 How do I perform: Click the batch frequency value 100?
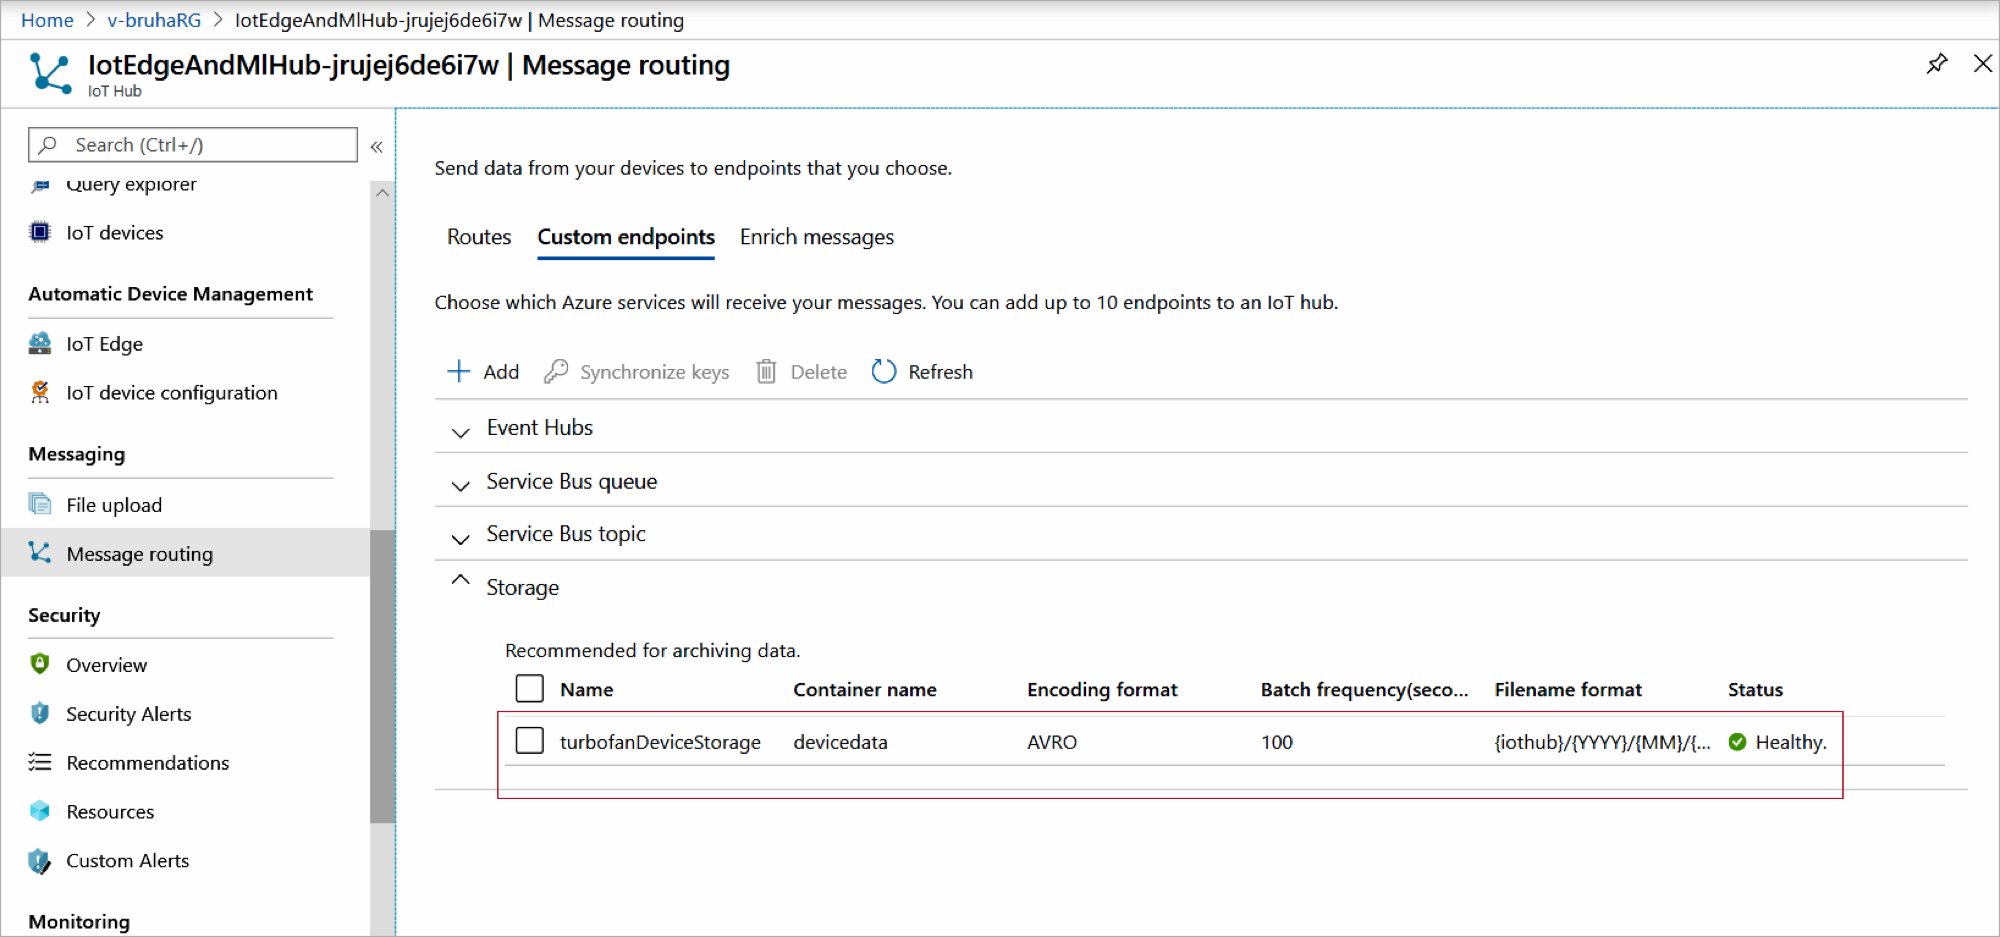(x=1277, y=742)
